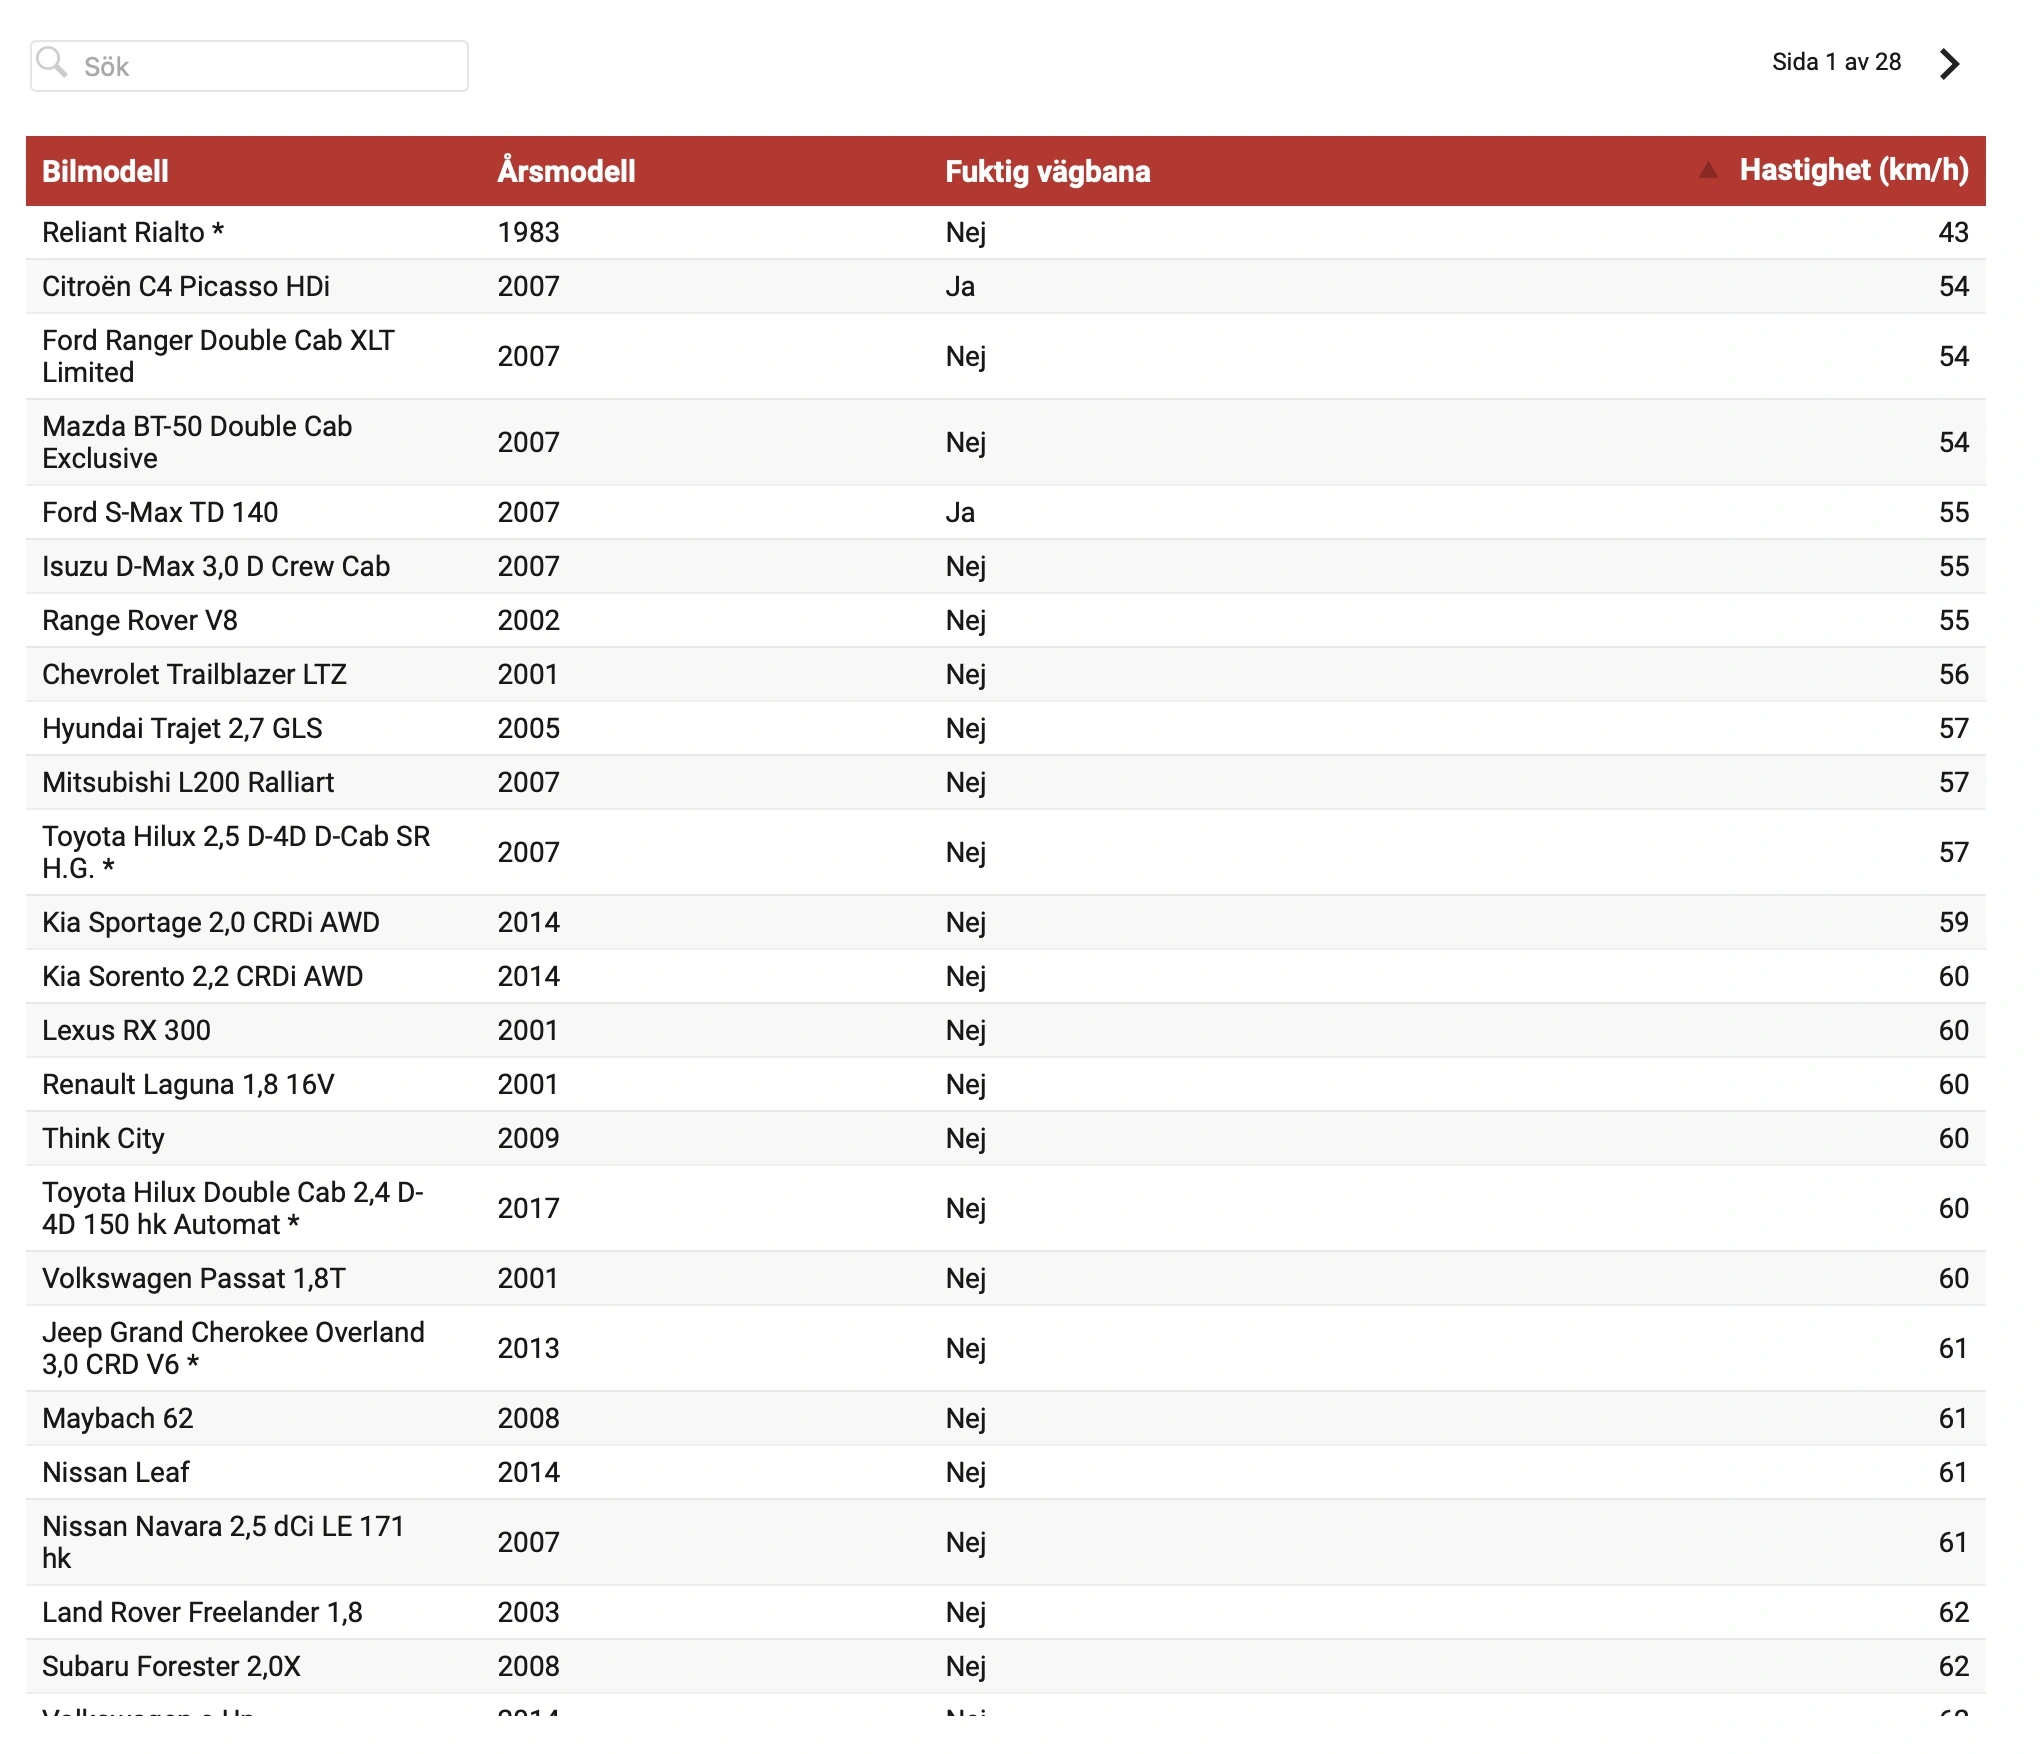Click Mazda BT-50 Double Cab Exclusive cell
2044x1754 pixels.
(x=197, y=442)
